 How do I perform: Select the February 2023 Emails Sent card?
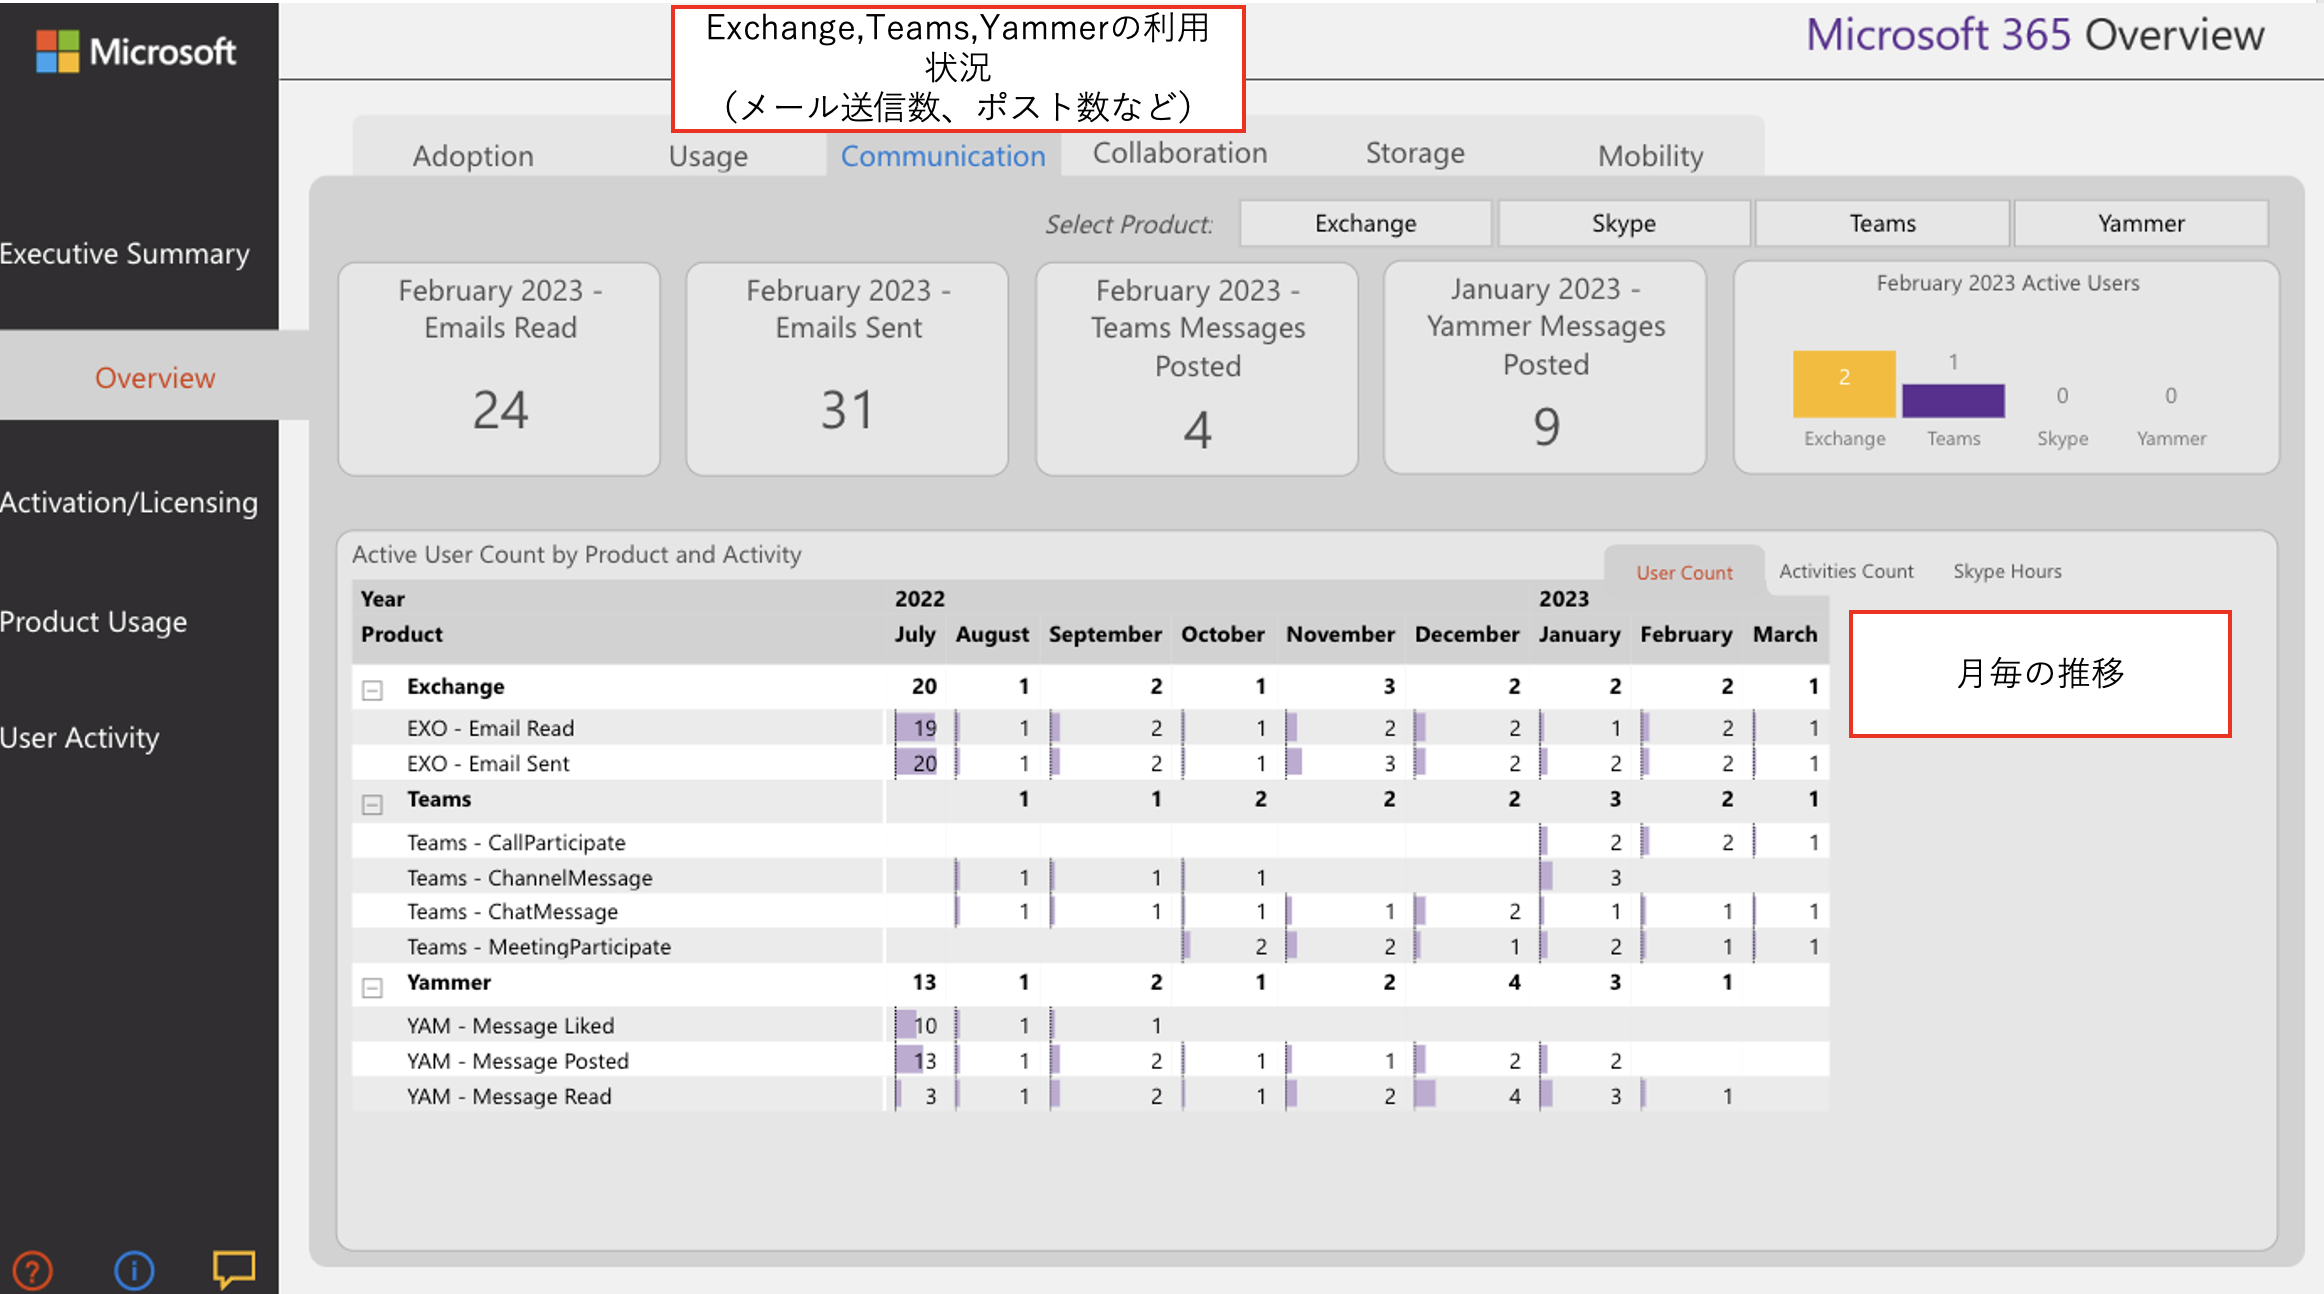pos(847,368)
